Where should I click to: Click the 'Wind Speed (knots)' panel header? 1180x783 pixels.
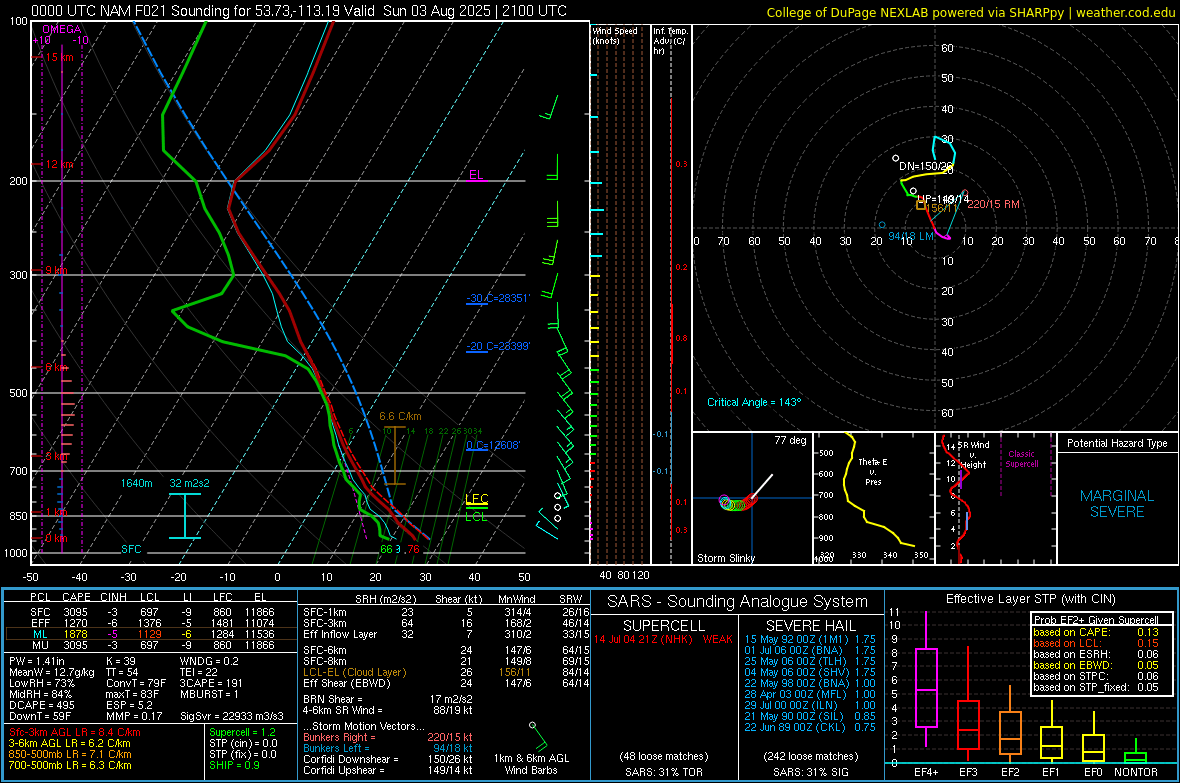pyautogui.click(x=615, y=36)
